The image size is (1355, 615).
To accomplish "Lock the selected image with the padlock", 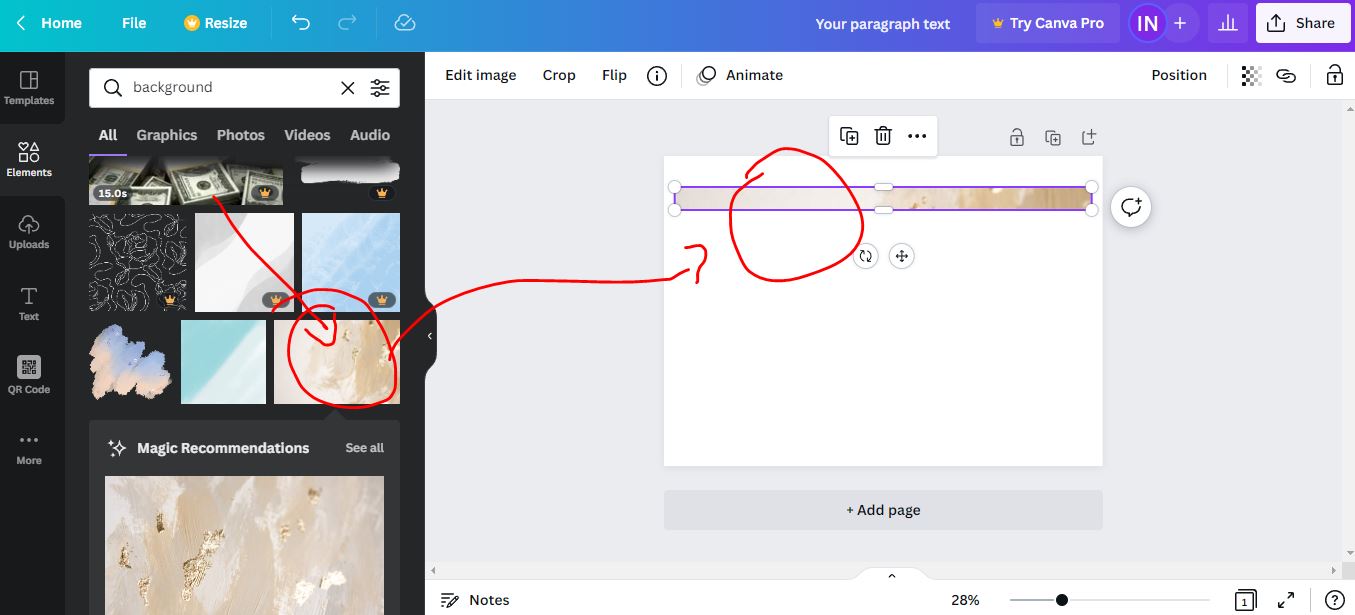I will click(1016, 137).
